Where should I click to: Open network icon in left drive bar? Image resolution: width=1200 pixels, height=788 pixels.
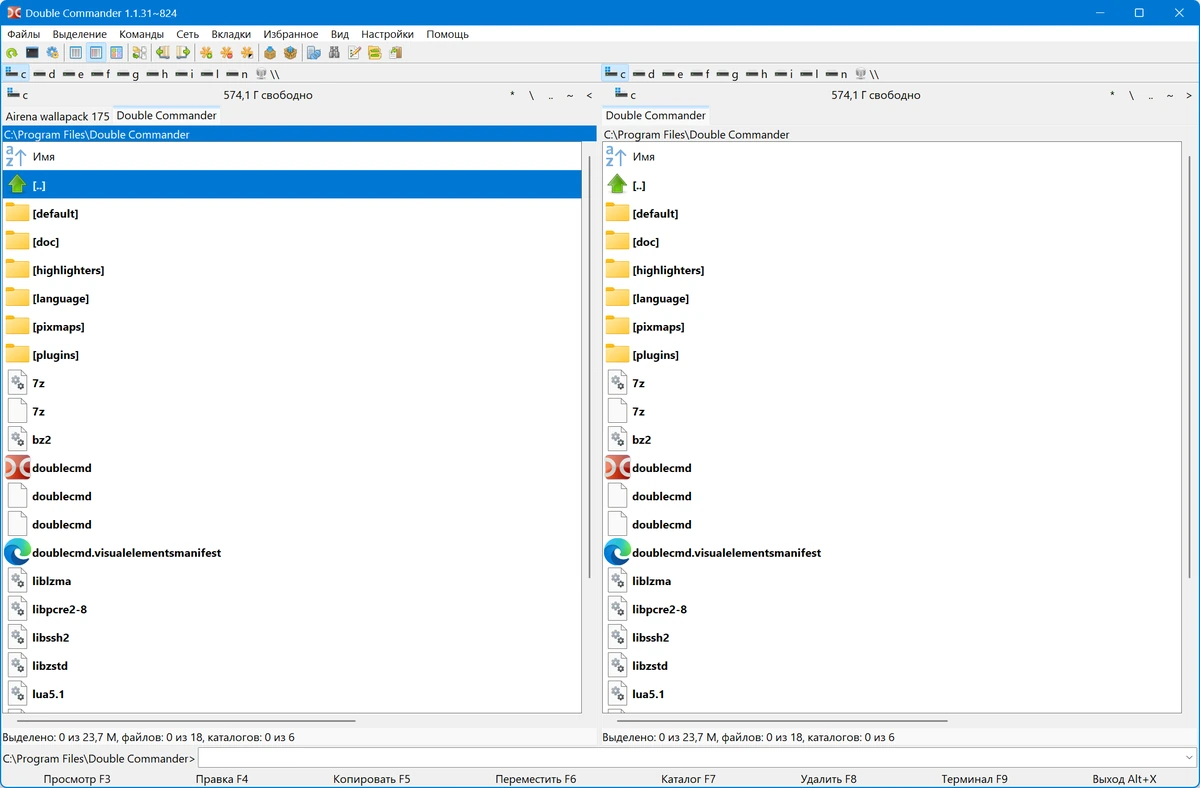(267, 74)
